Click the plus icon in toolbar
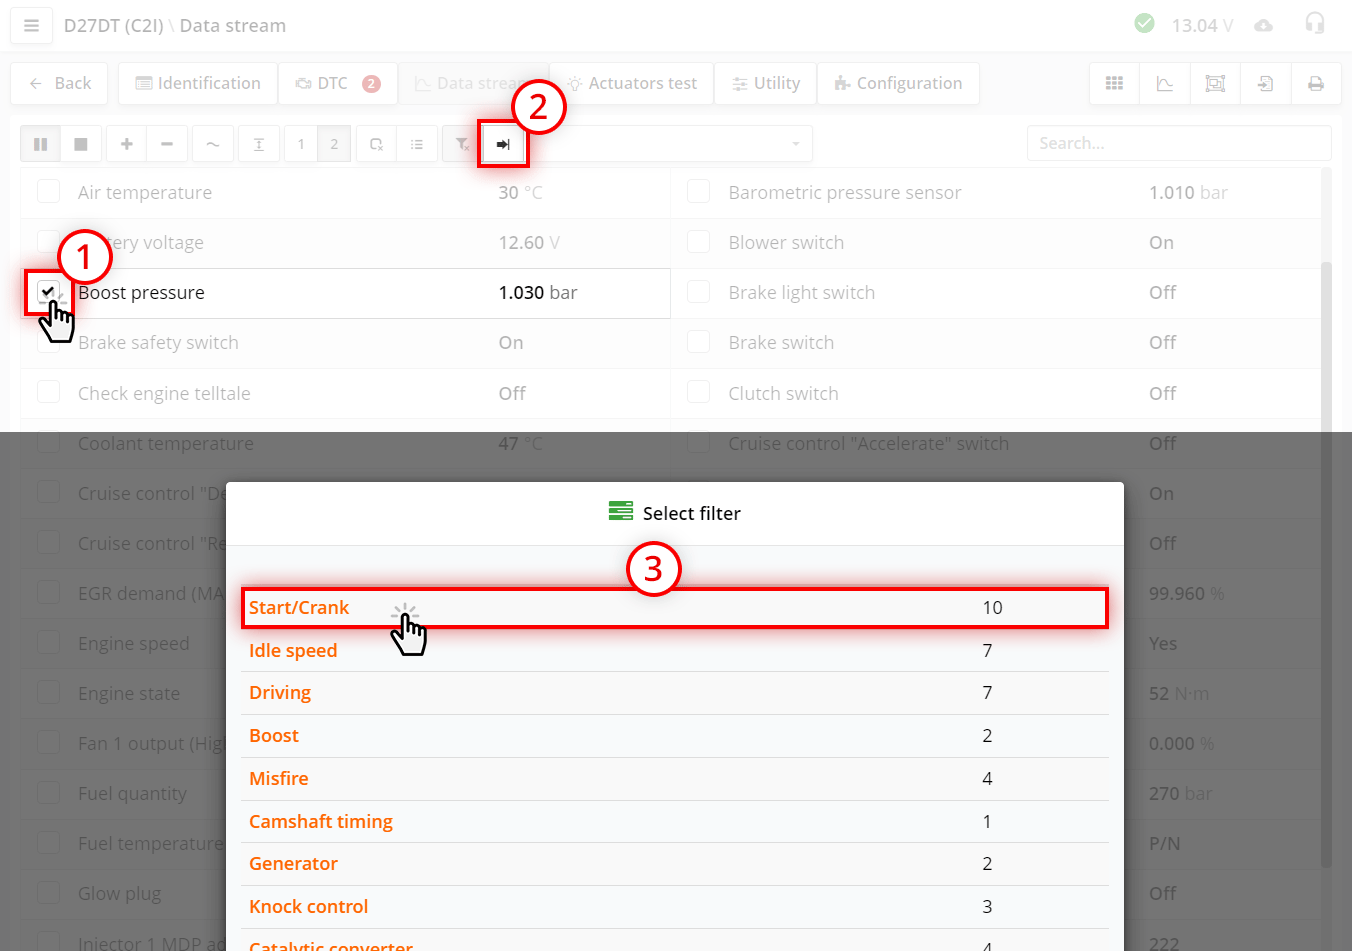This screenshot has width=1352, height=951. coord(126,144)
